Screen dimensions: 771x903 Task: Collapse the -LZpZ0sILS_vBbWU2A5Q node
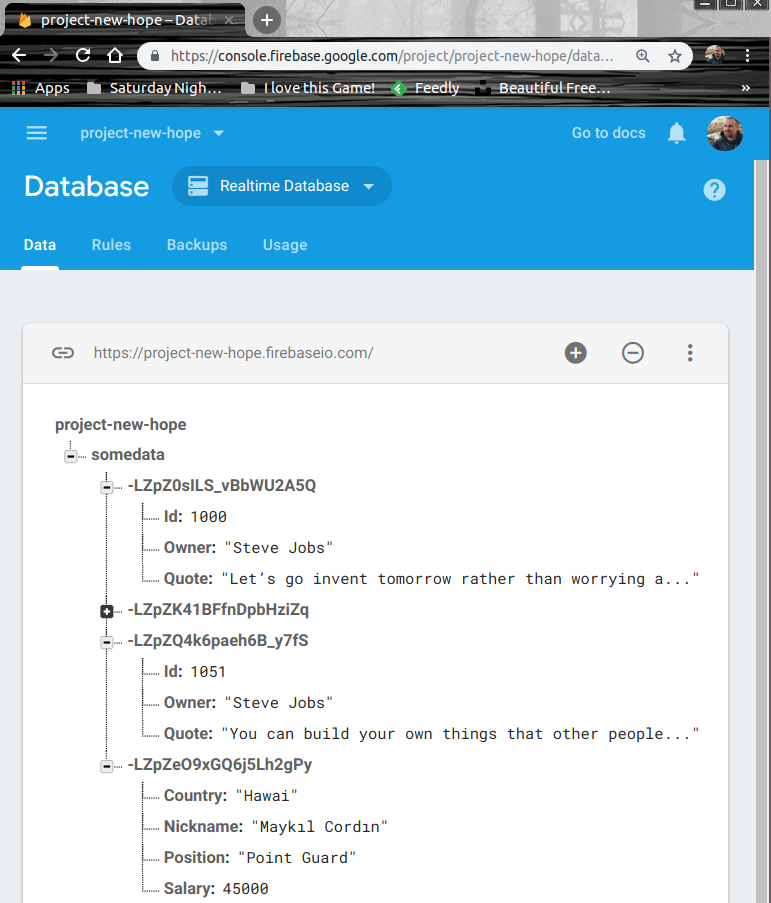click(x=107, y=487)
